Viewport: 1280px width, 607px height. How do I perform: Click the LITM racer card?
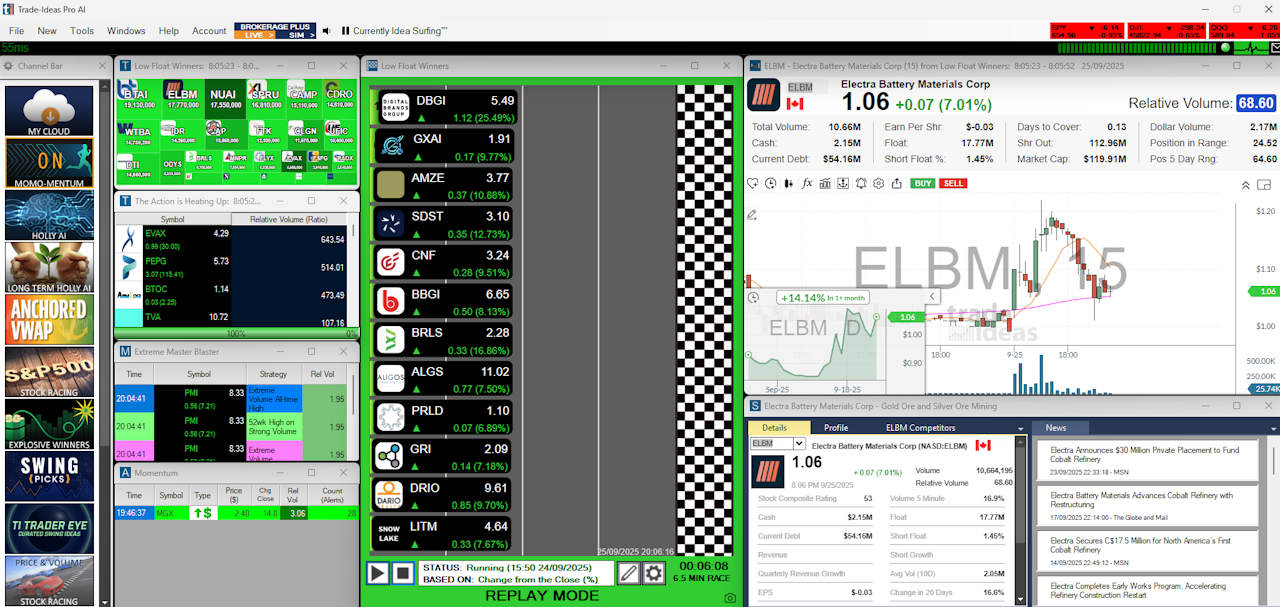point(443,535)
